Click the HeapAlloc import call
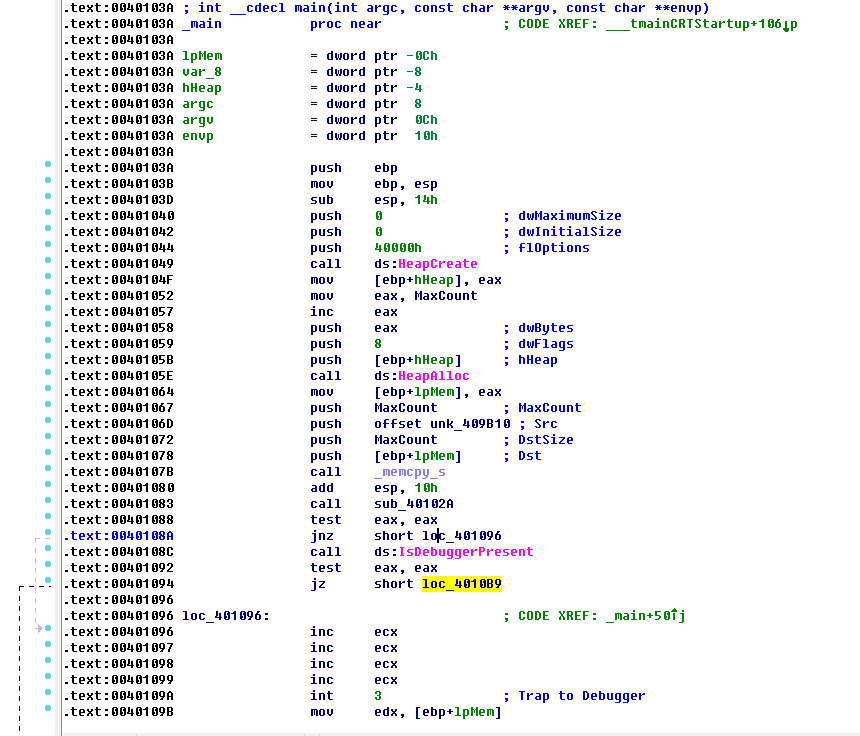The width and height of the screenshot is (860, 736). 434,376
